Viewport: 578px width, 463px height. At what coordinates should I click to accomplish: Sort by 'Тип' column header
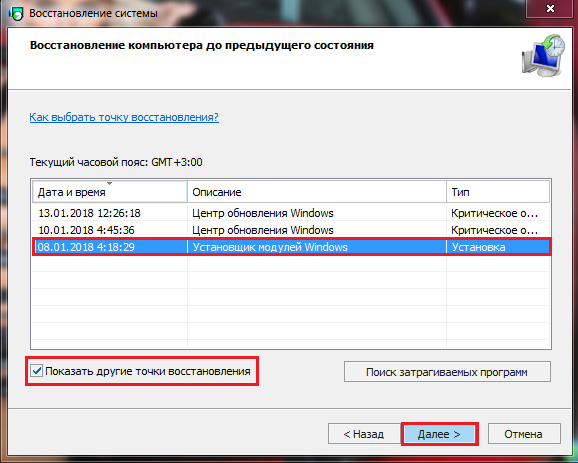498,192
